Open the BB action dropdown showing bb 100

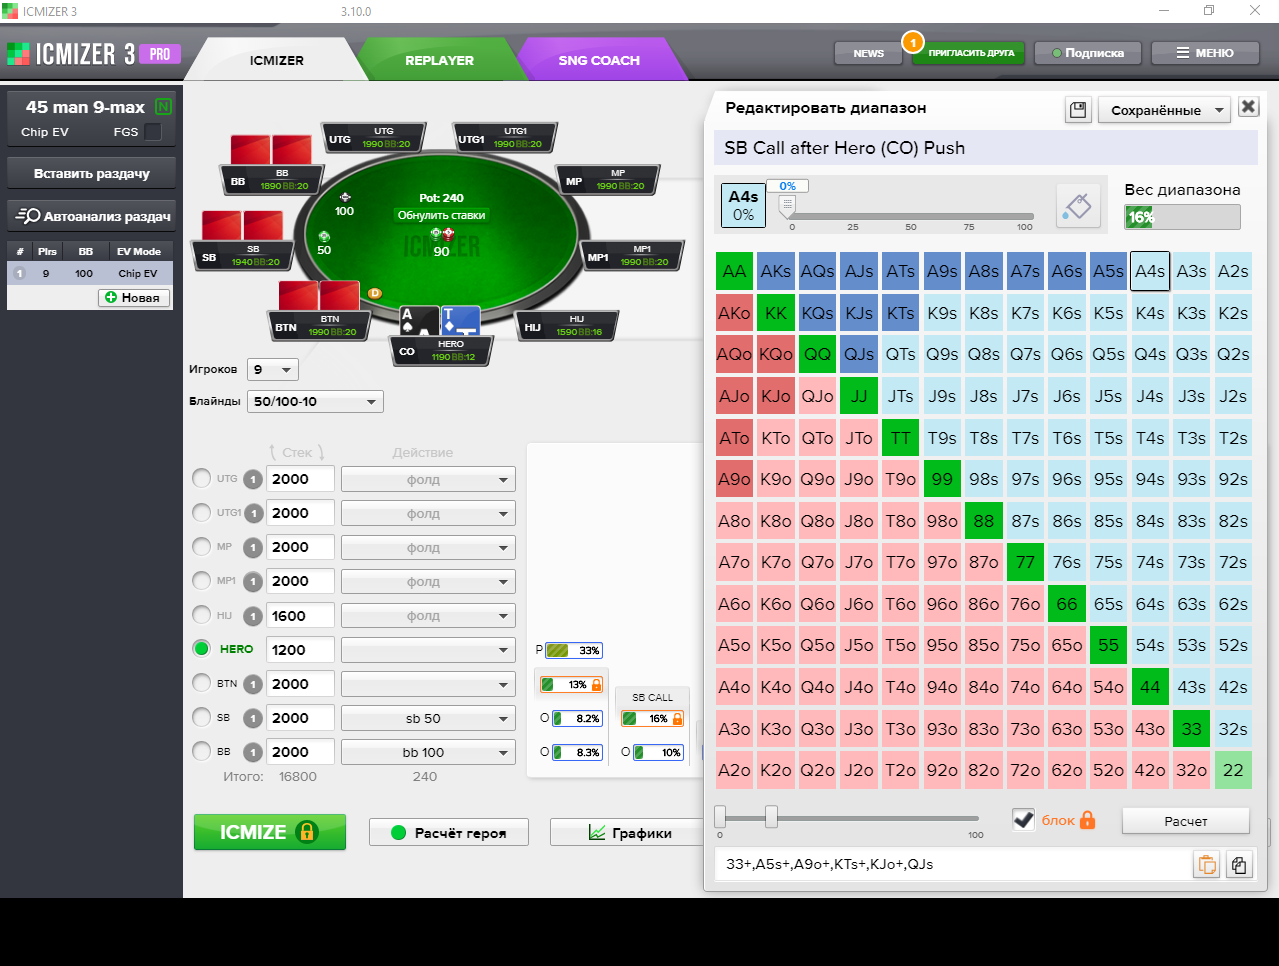tap(428, 752)
